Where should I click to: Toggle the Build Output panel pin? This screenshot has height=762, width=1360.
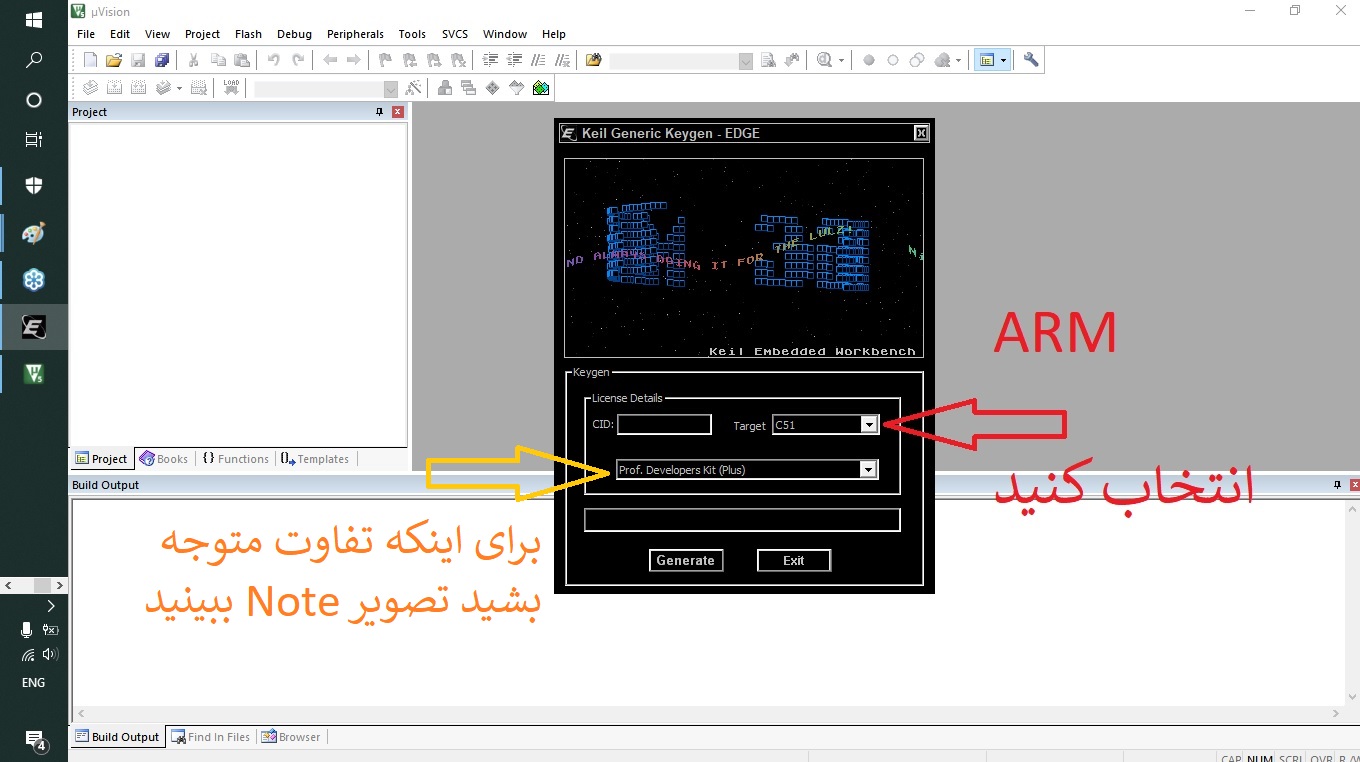(1337, 485)
